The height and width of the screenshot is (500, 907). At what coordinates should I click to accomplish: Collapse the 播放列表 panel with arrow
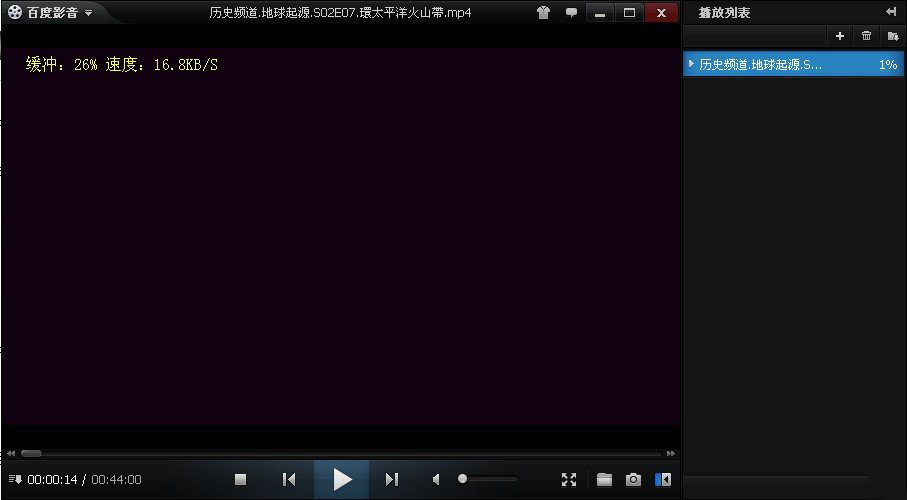890,12
